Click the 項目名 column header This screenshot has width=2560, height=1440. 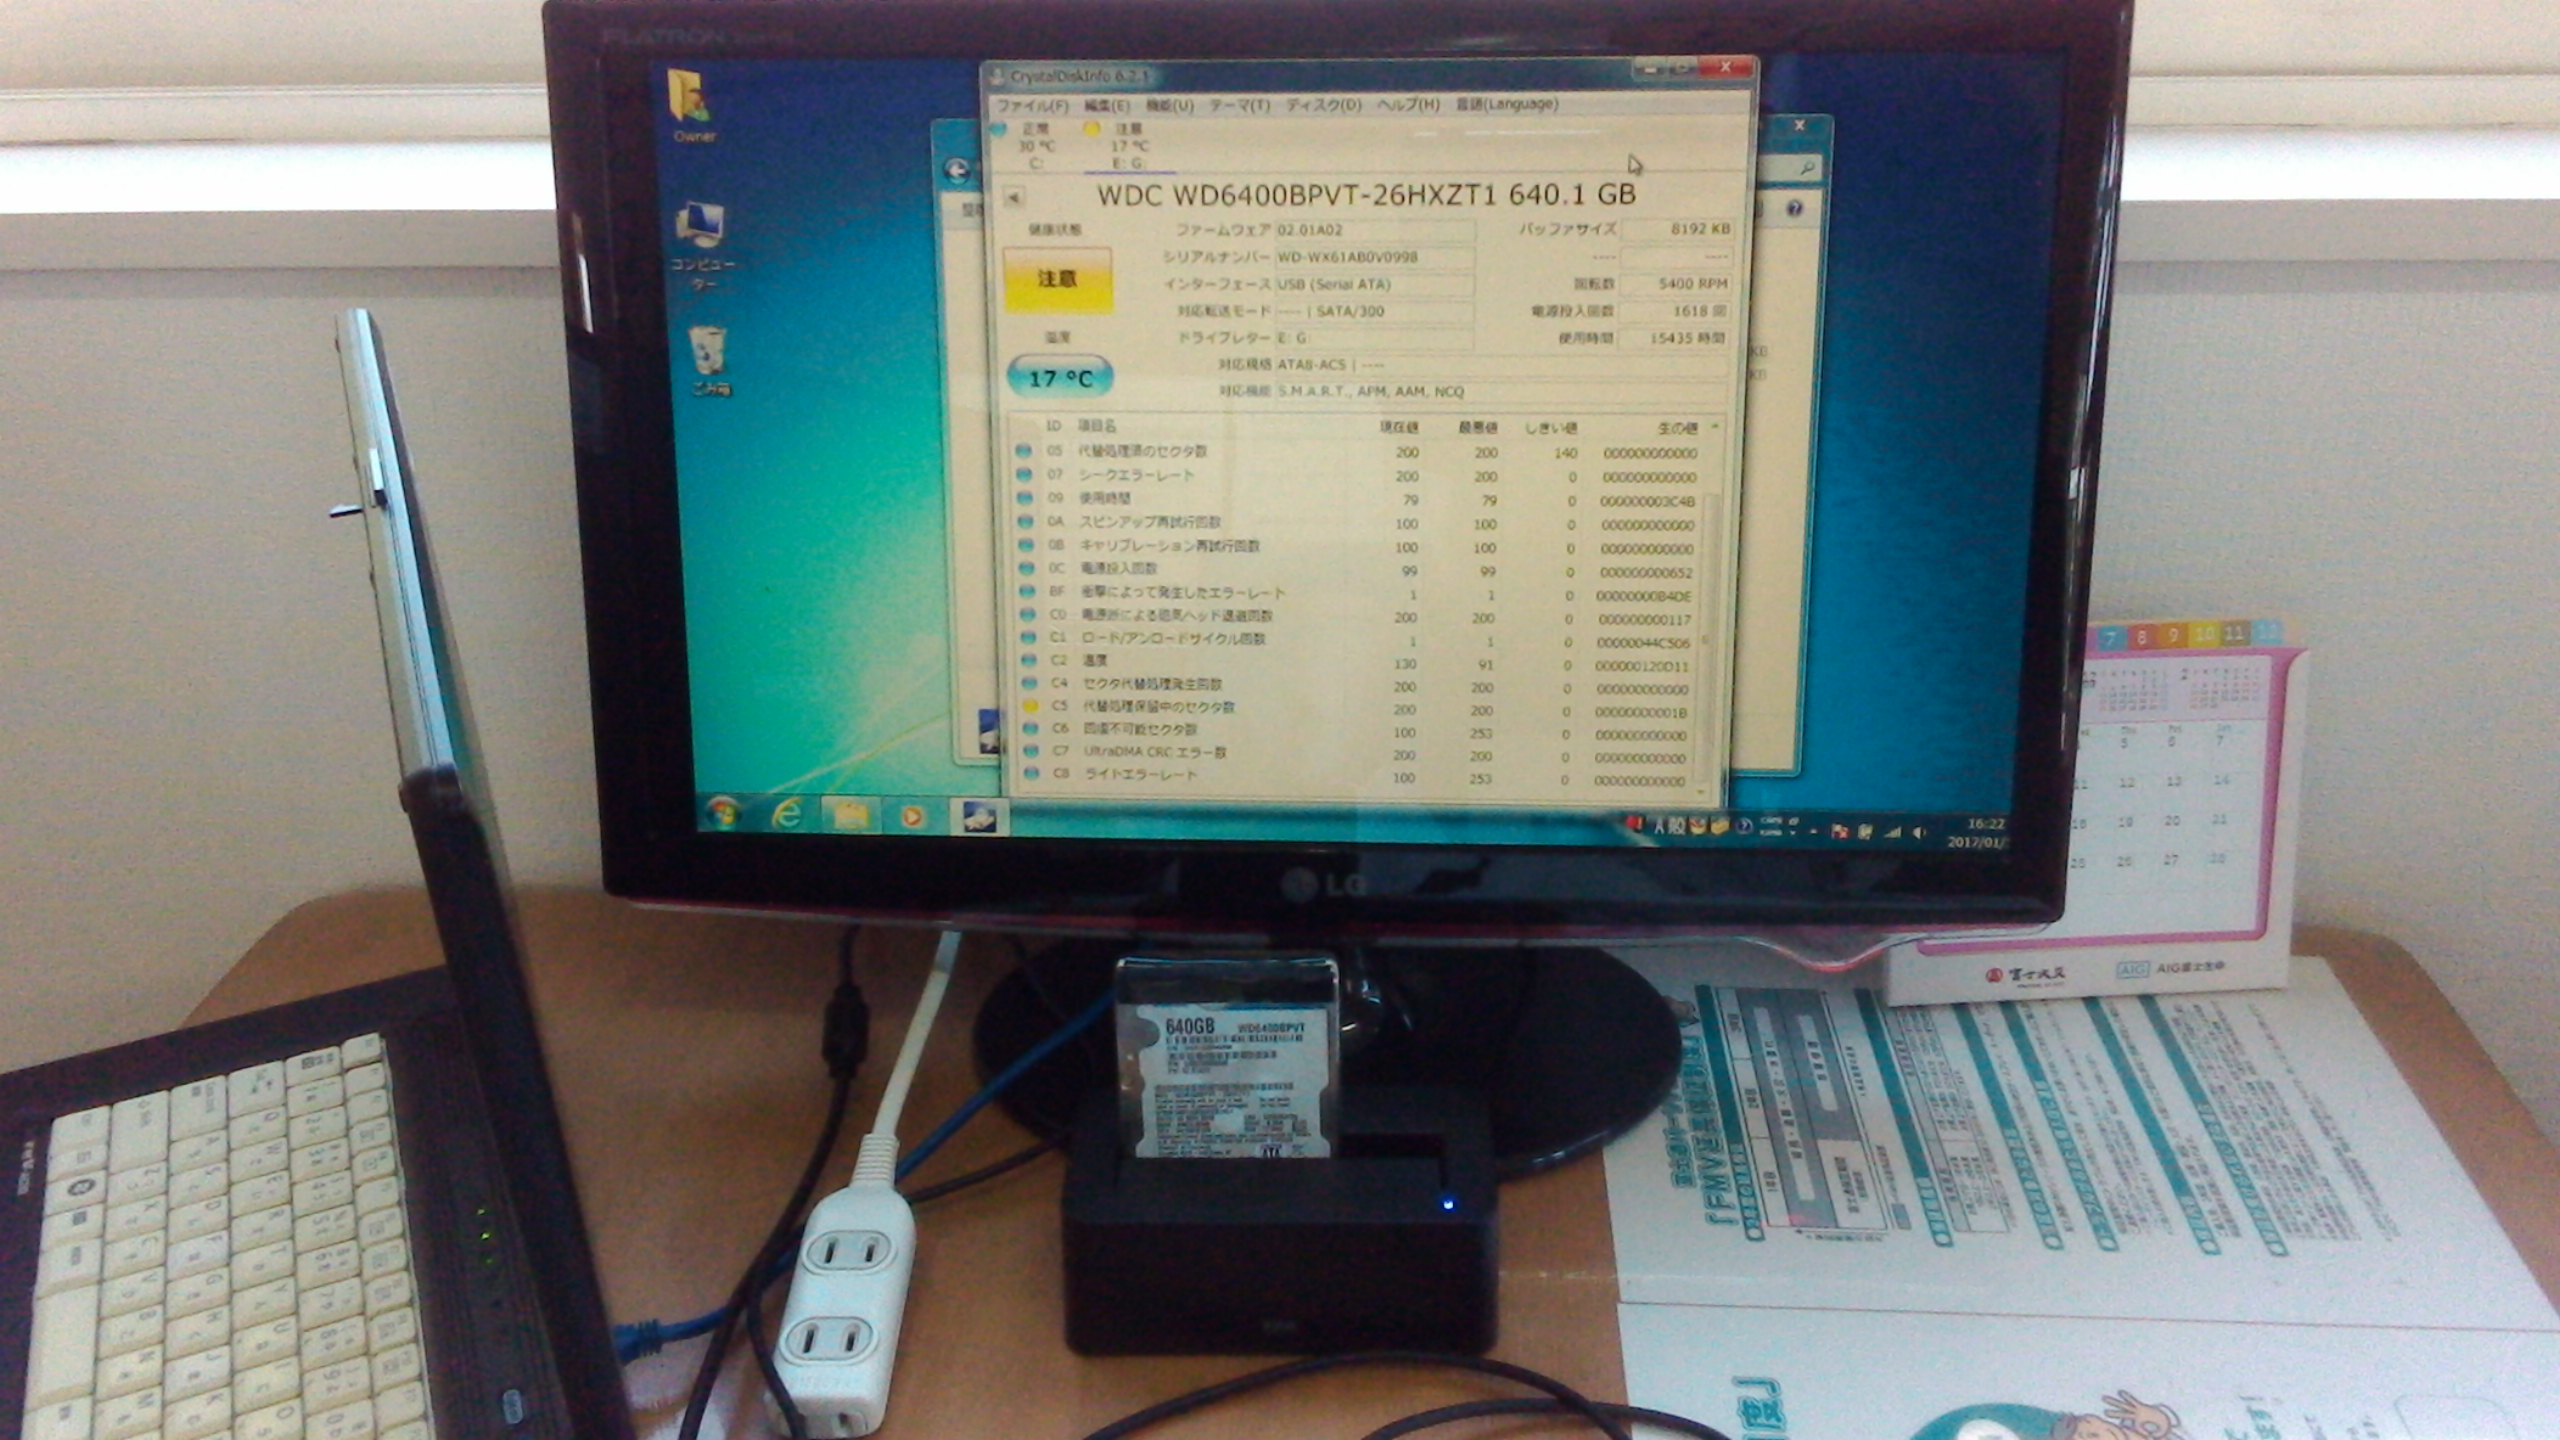point(1096,426)
